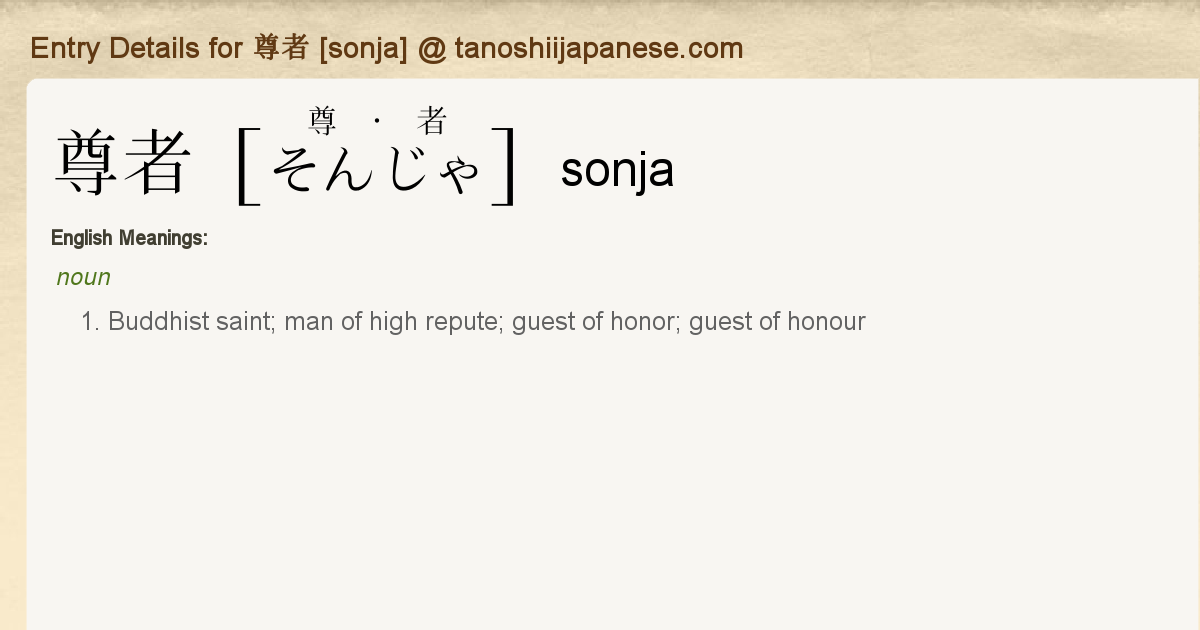Image resolution: width=1200 pixels, height=630 pixels.
Task: Click the green "noun" part-of-speech label
Action: [83, 277]
